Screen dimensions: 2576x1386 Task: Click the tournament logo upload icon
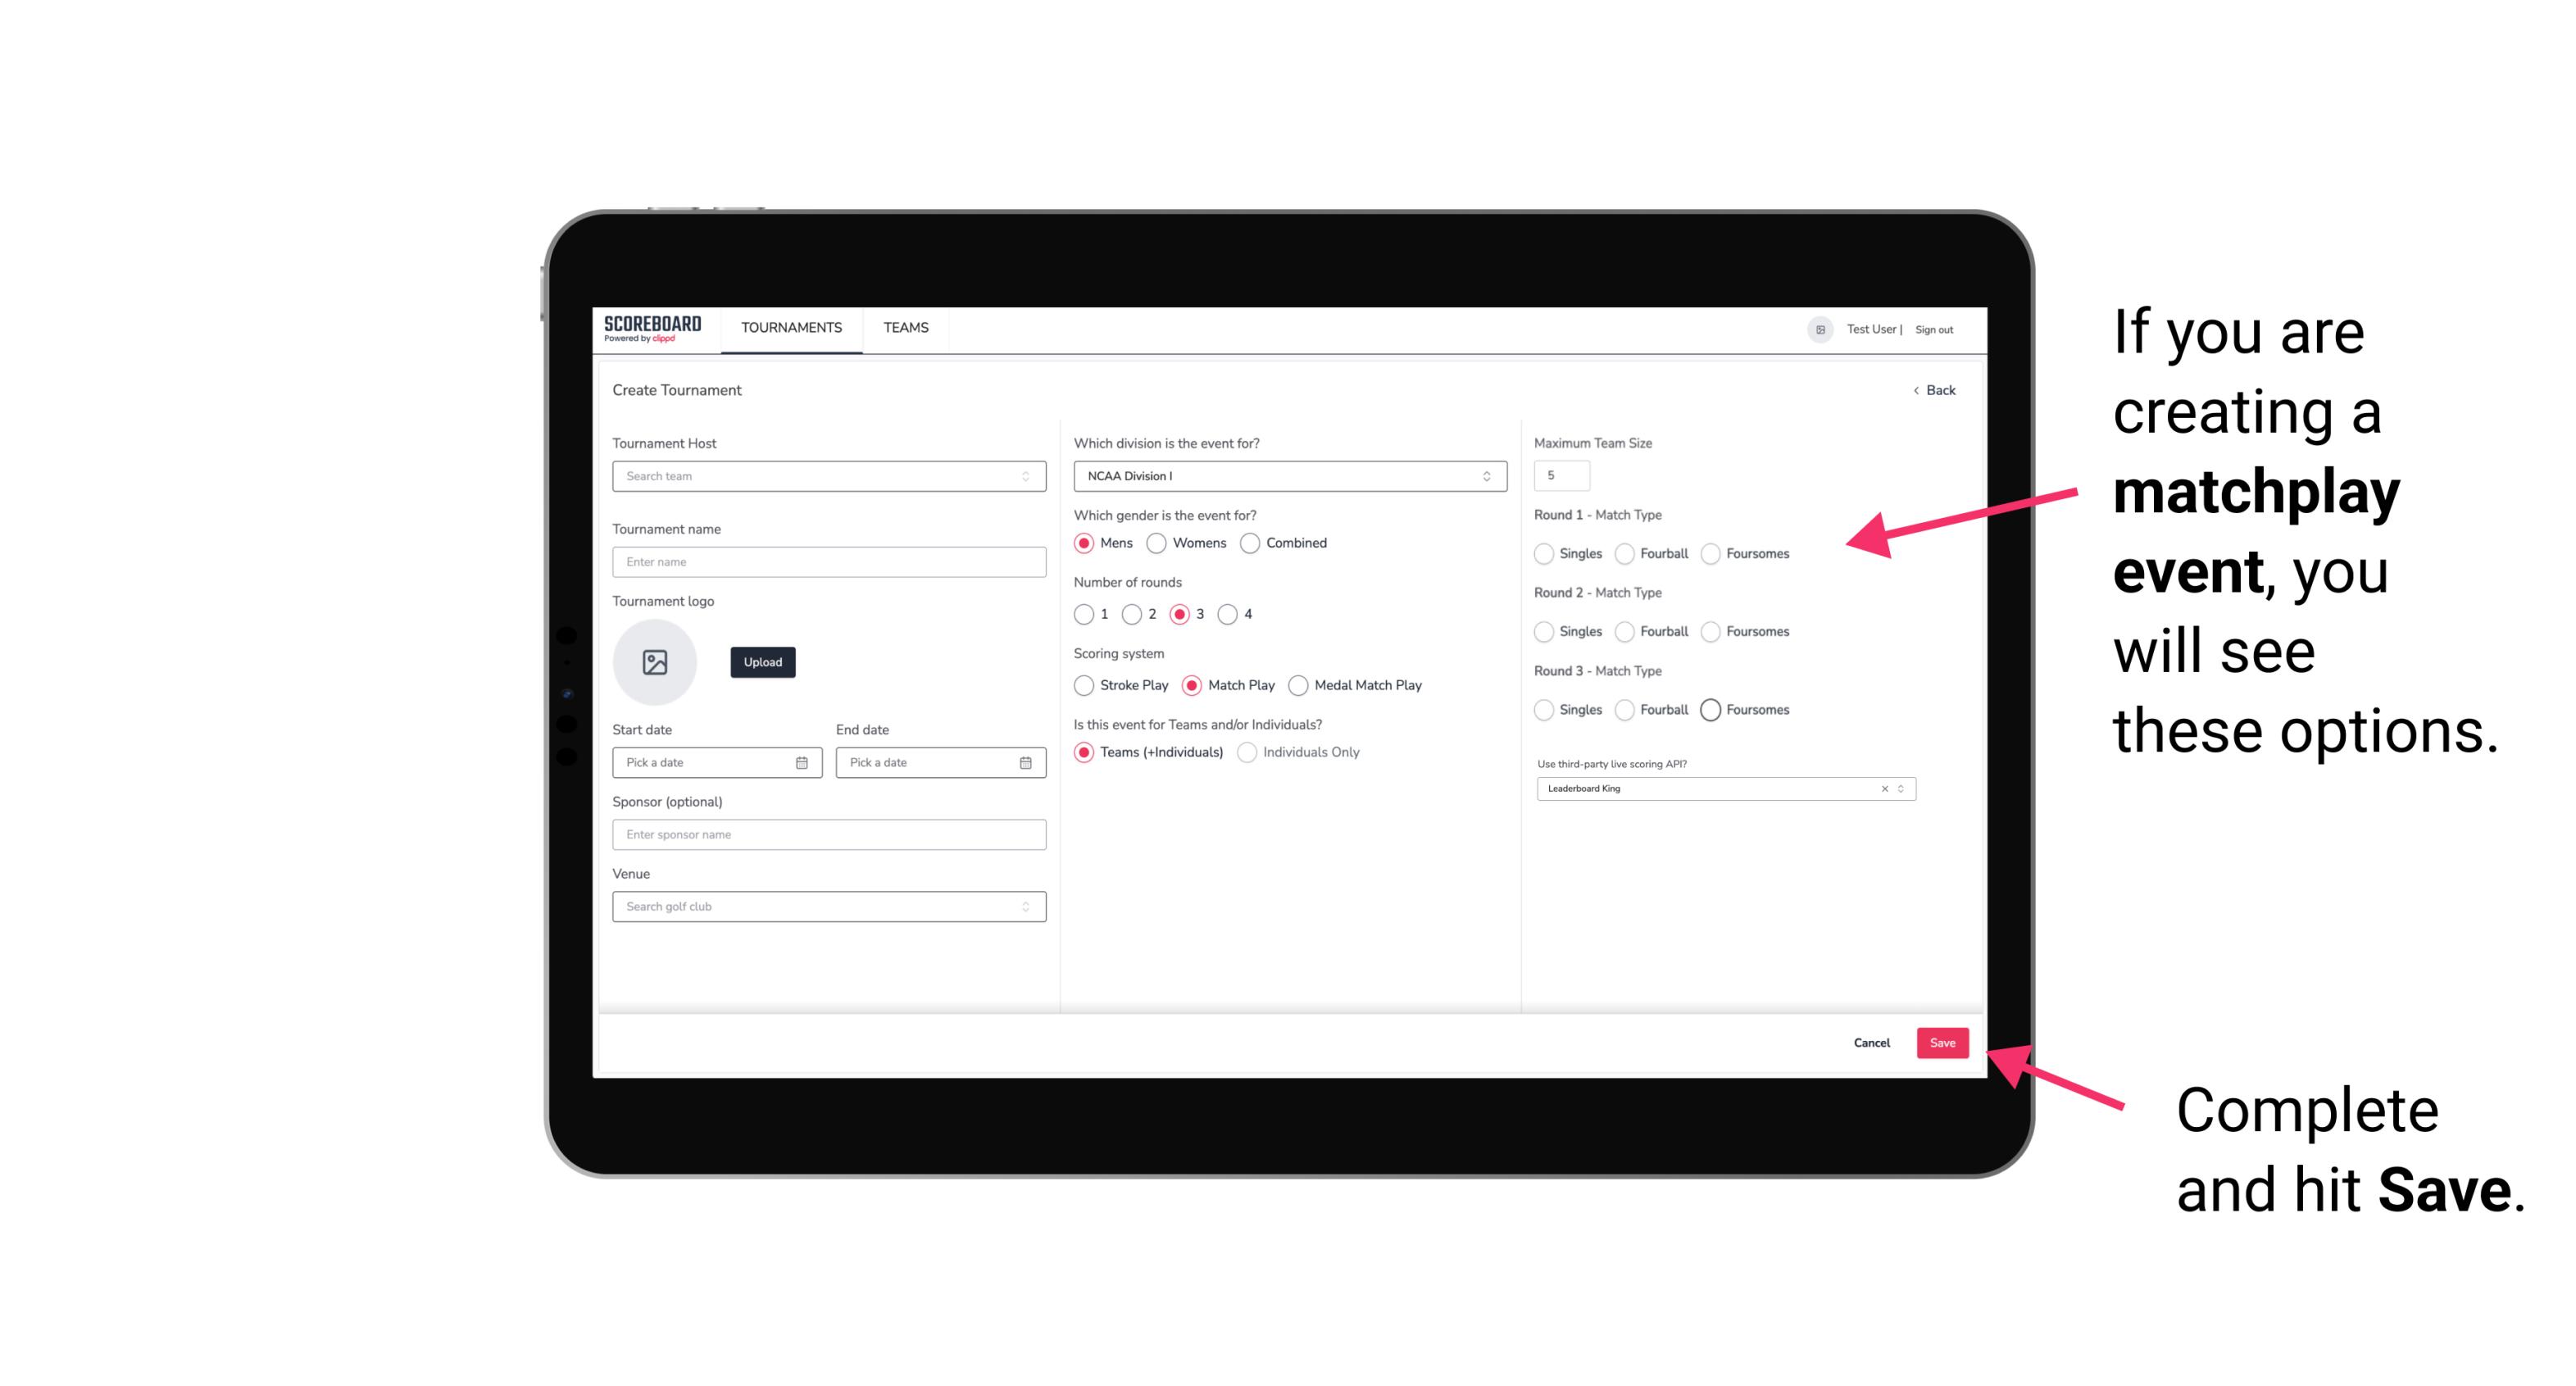656,662
